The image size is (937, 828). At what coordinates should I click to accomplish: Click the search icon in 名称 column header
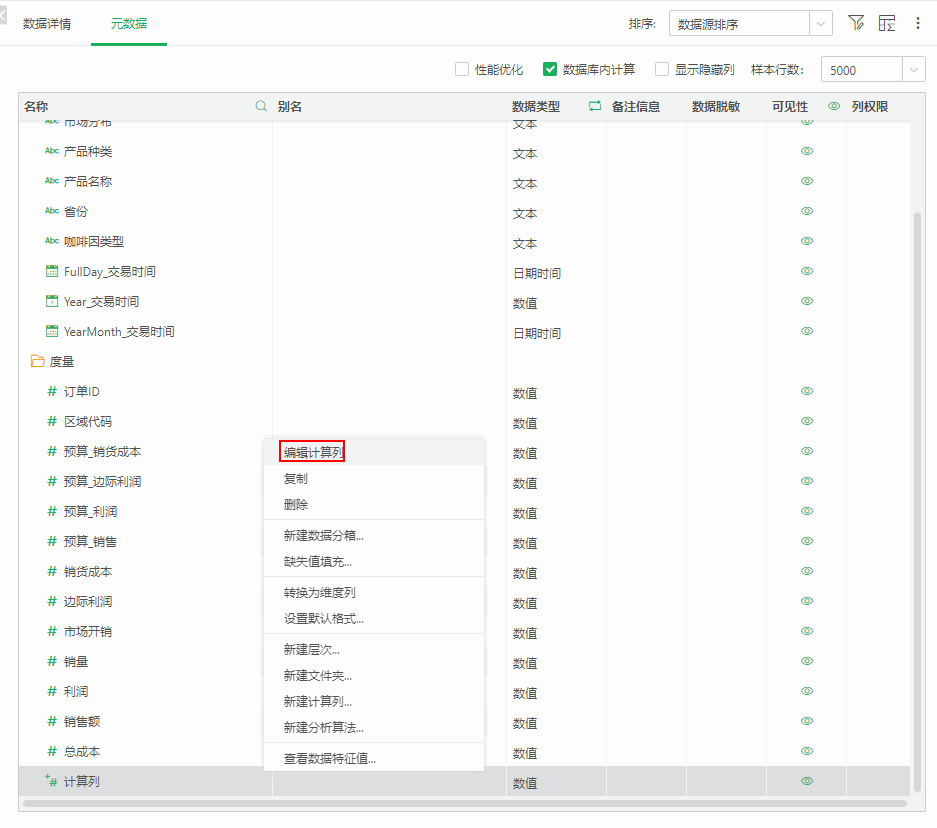tap(261, 106)
